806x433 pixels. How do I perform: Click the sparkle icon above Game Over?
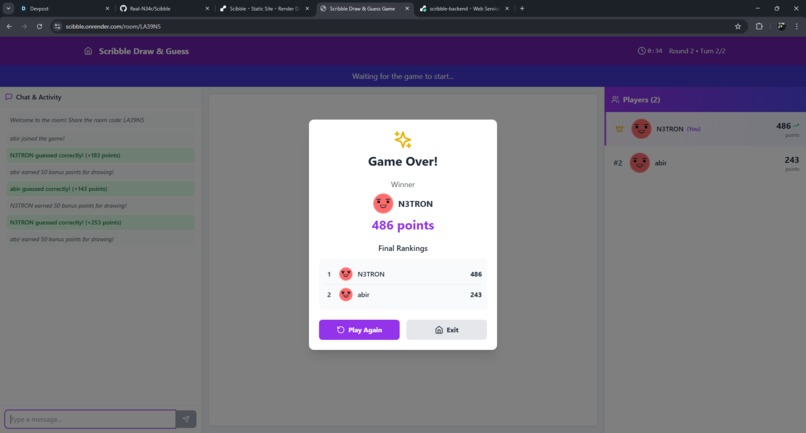pos(402,139)
